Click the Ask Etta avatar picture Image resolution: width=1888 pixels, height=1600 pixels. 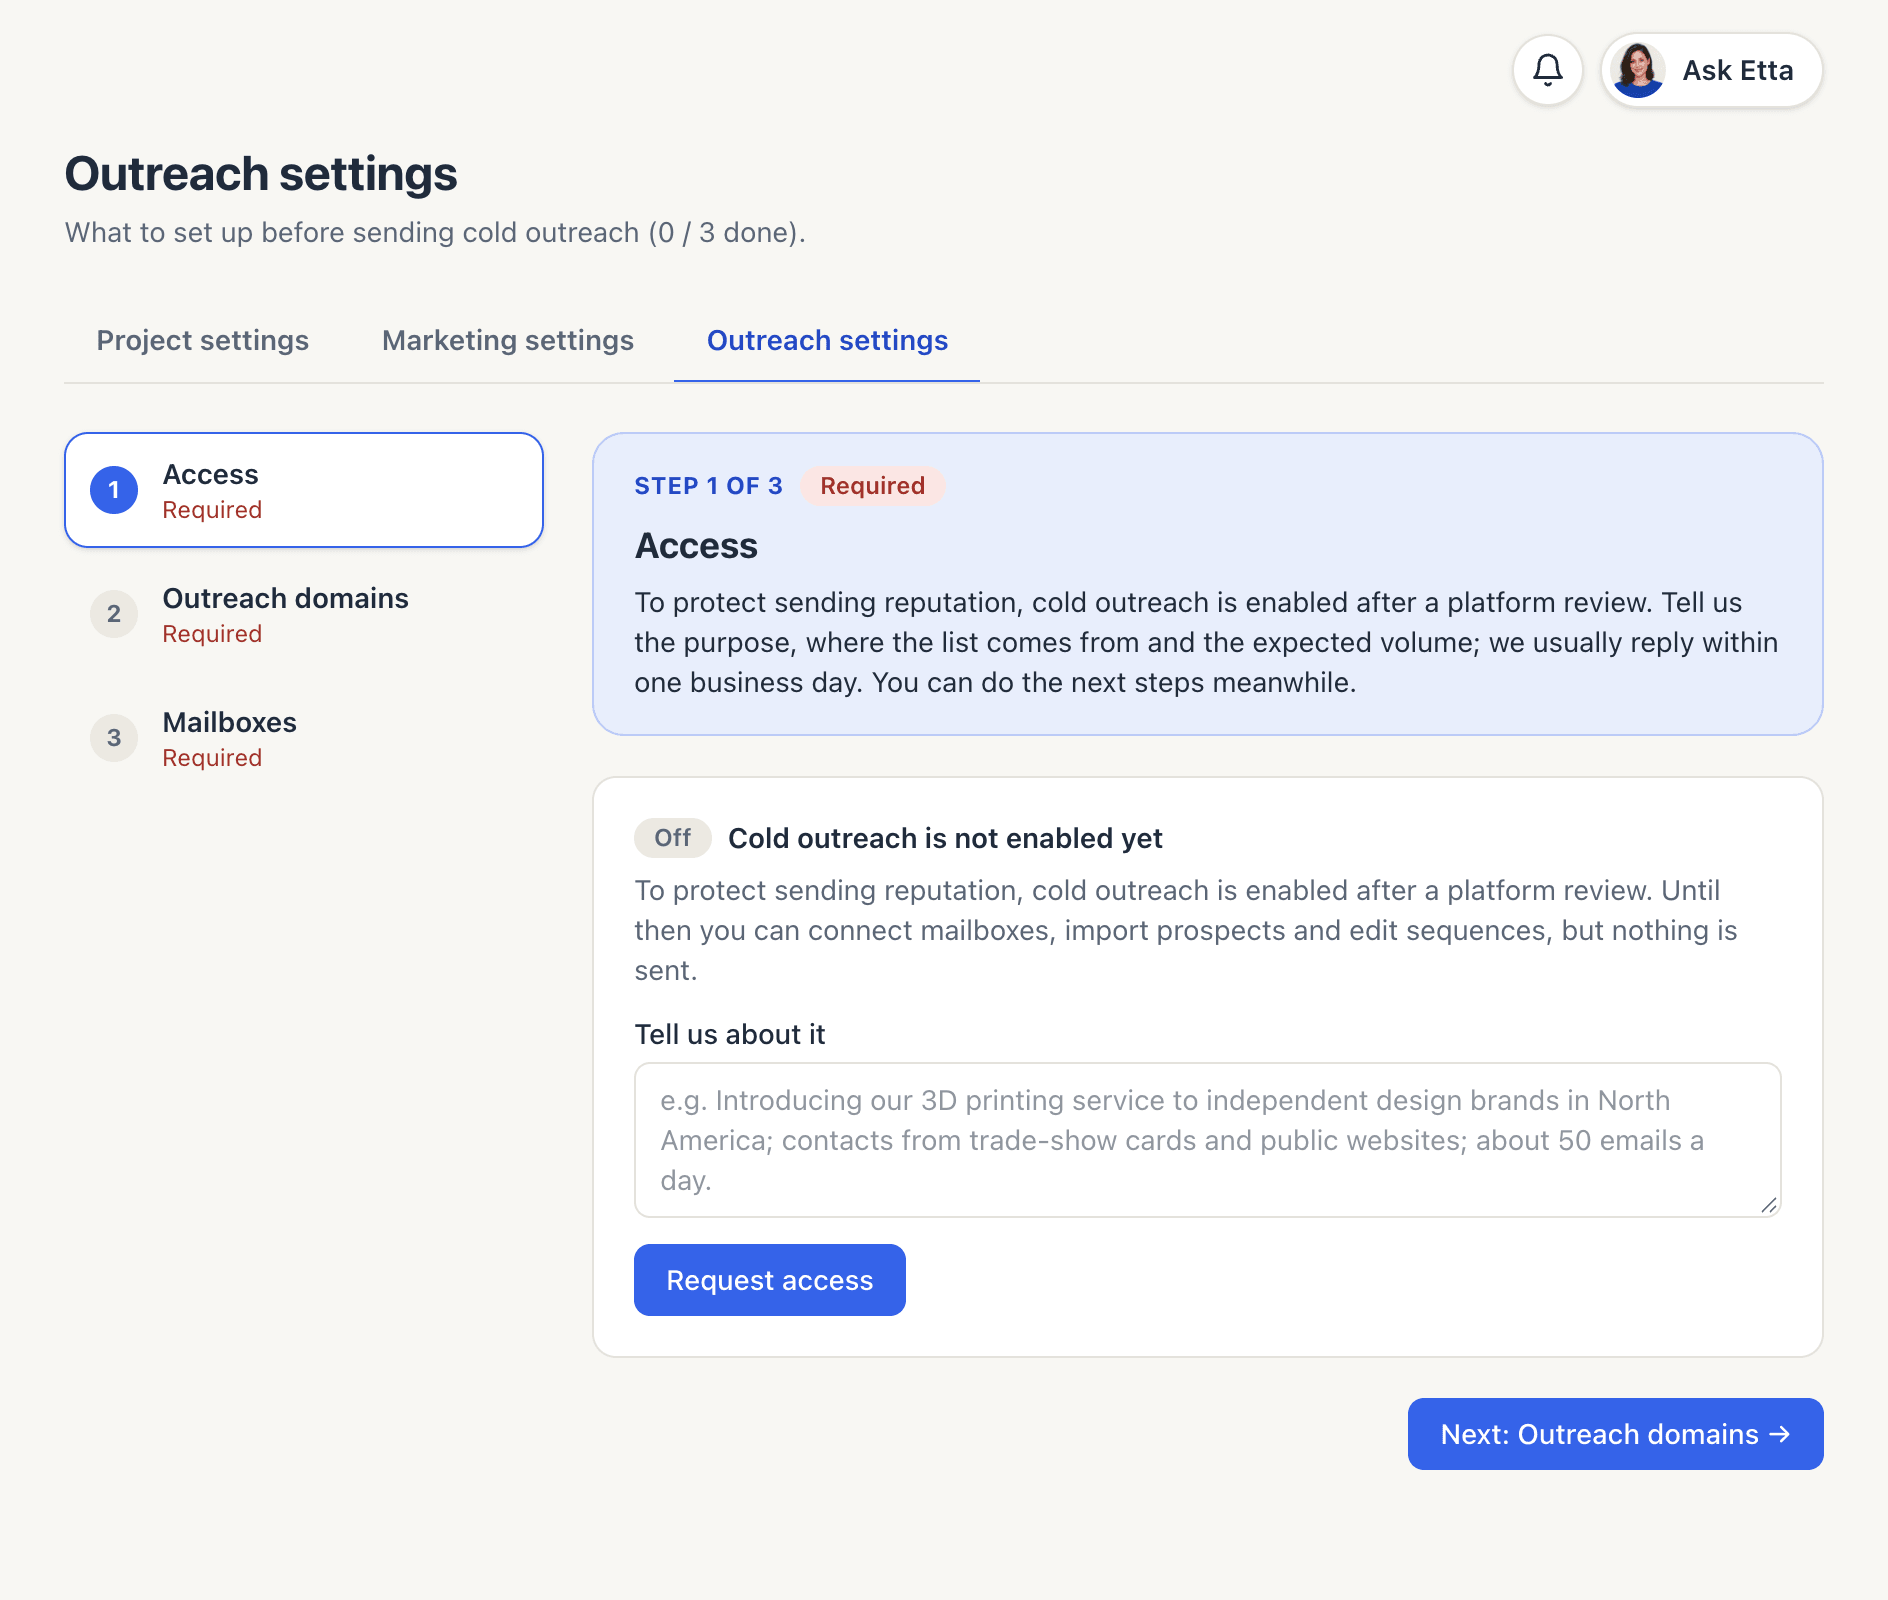click(1638, 70)
